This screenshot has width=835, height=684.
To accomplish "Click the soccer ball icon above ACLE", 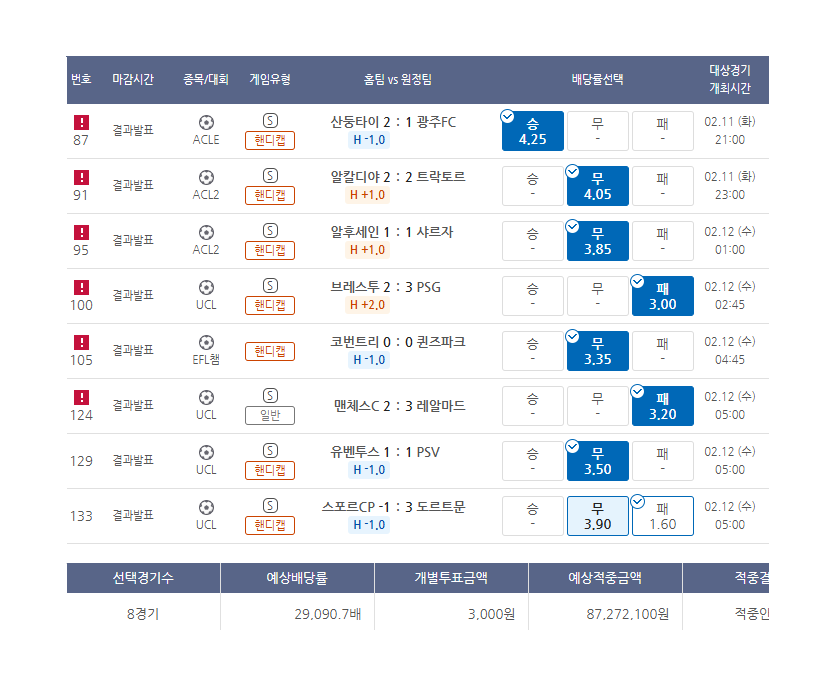I will [x=206, y=122].
